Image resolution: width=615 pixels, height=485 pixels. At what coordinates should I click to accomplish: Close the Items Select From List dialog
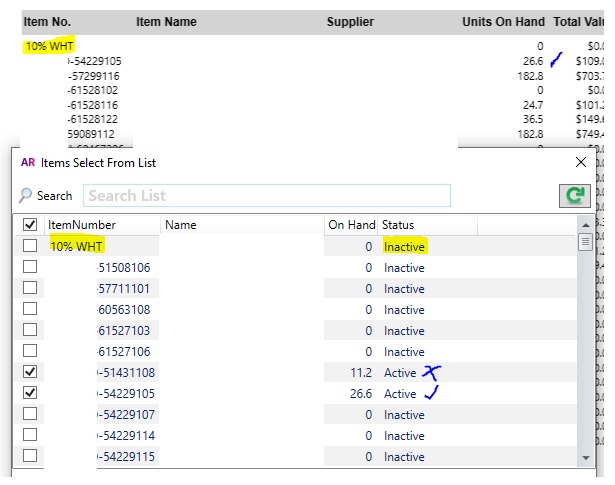[582, 162]
